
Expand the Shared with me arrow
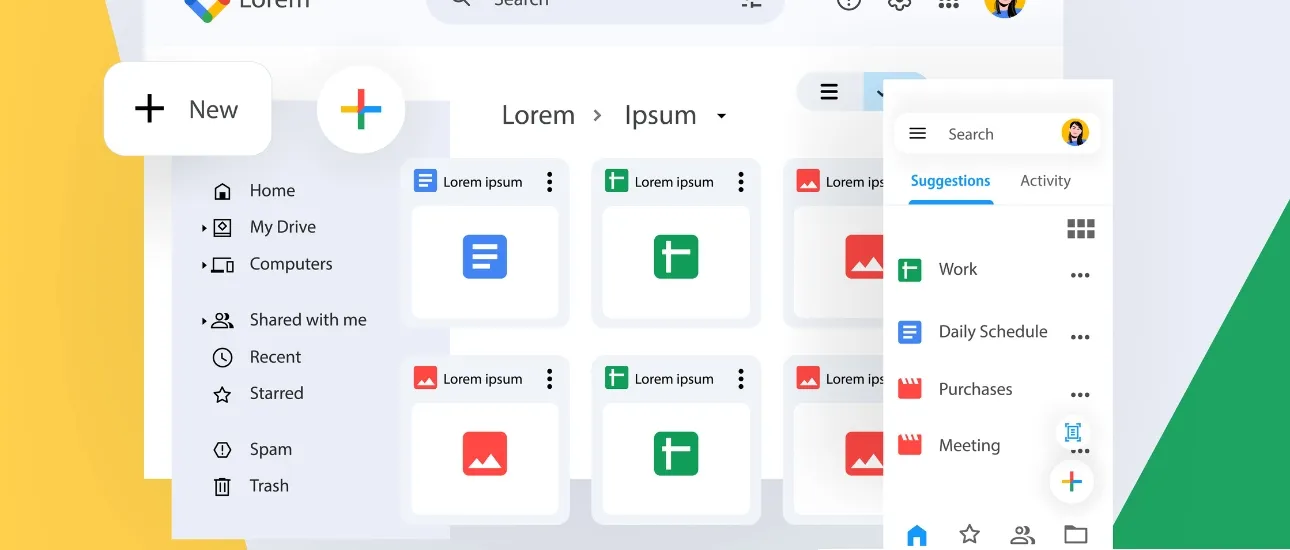[x=204, y=321]
